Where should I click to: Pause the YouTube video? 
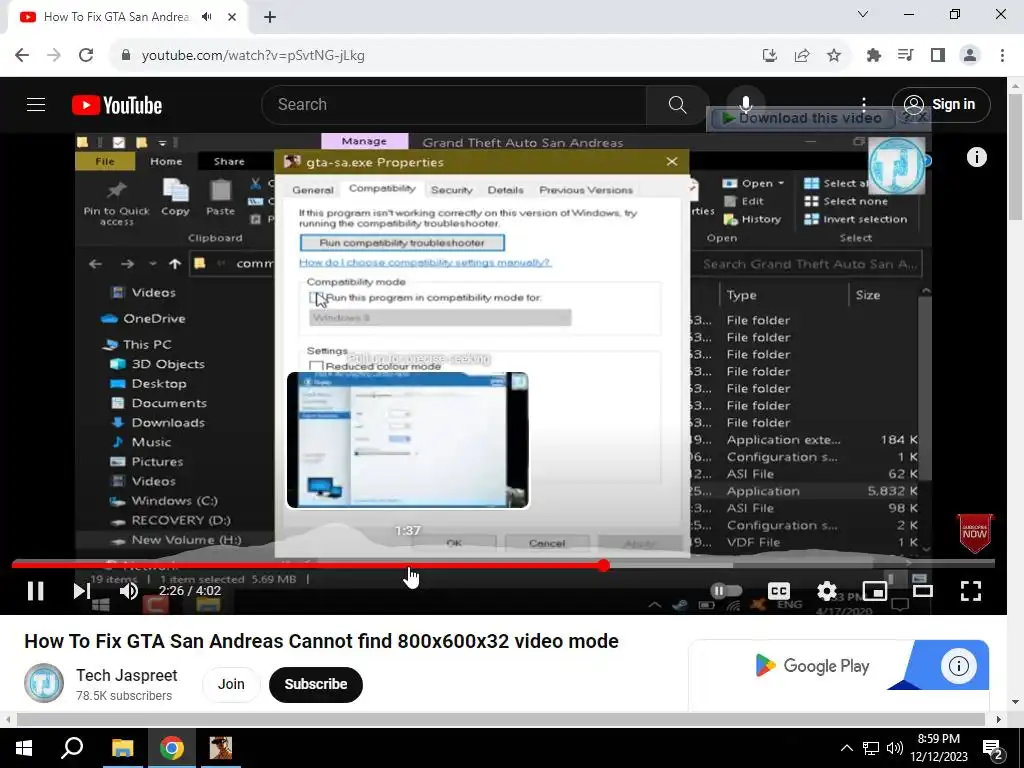(35, 591)
